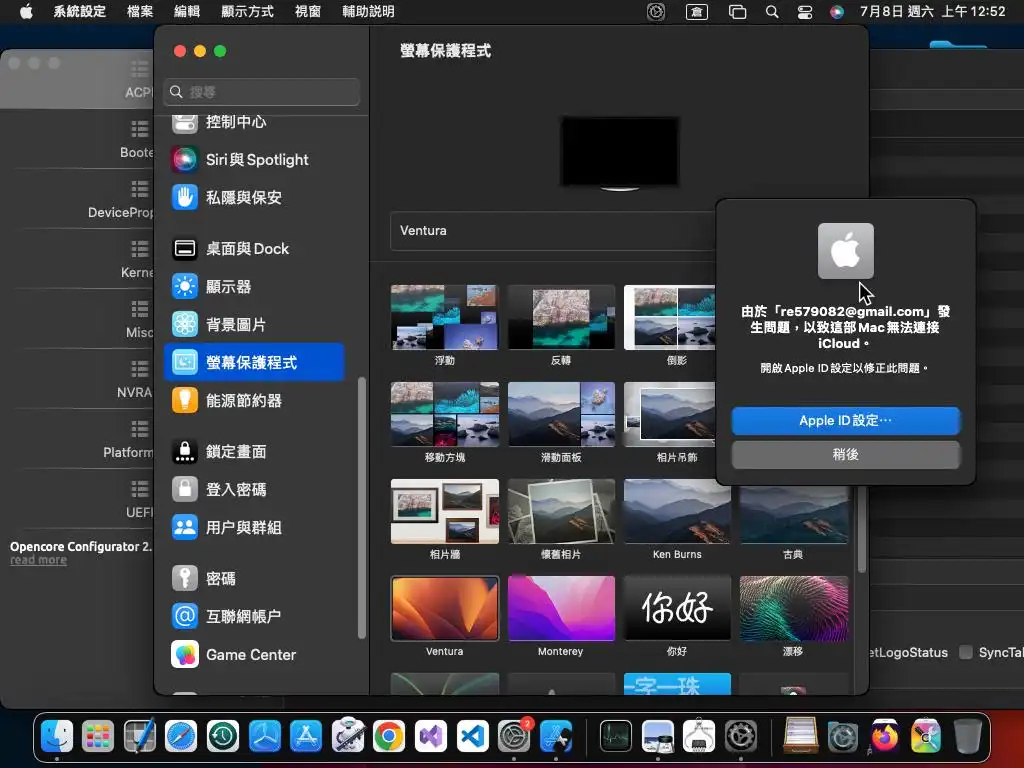Click Apple ID設定 button in dialog
Viewport: 1024px width, 768px height.
(x=846, y=421)
